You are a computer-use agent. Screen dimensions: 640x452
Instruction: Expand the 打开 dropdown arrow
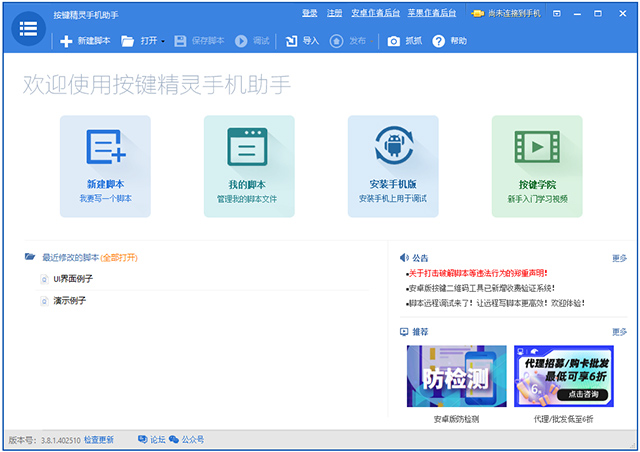point(163,41)
